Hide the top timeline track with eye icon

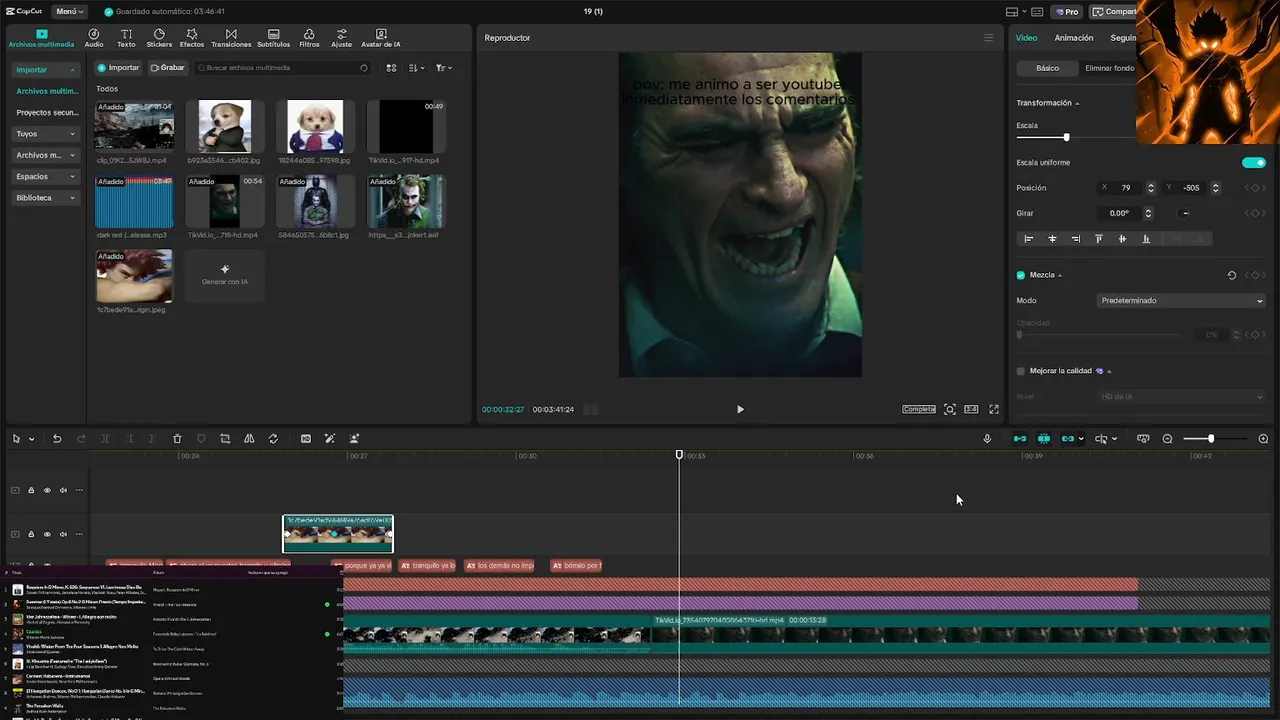coord(46,490)
